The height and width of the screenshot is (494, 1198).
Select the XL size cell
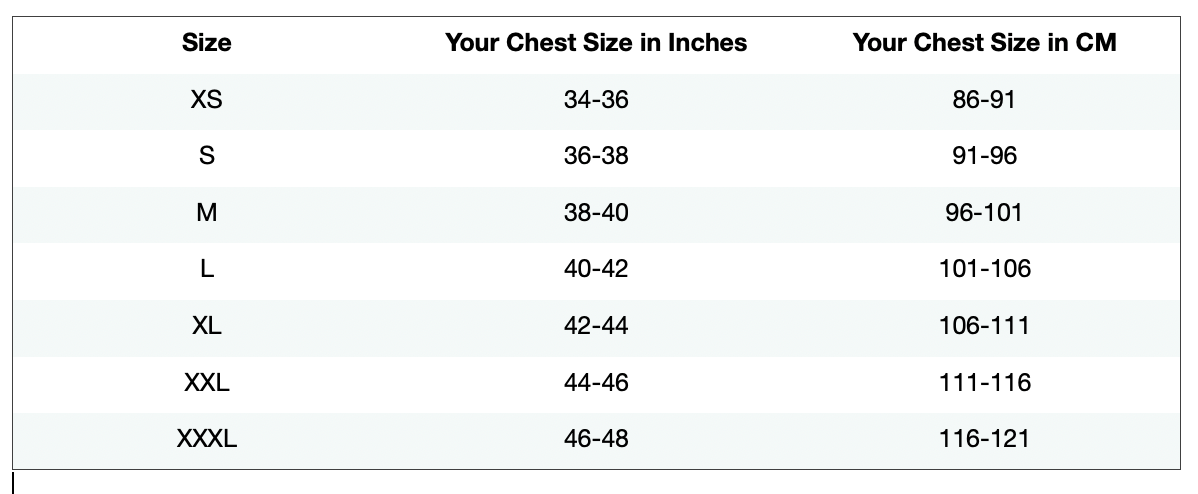(207, 326)
